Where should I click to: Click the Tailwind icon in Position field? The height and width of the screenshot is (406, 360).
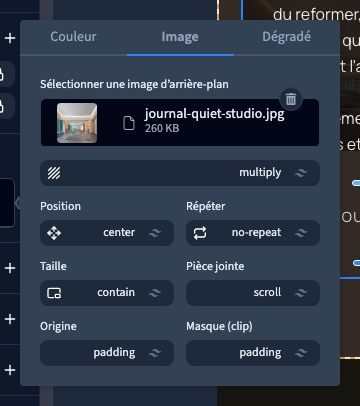pyautogui.click(x=155, y=233)
